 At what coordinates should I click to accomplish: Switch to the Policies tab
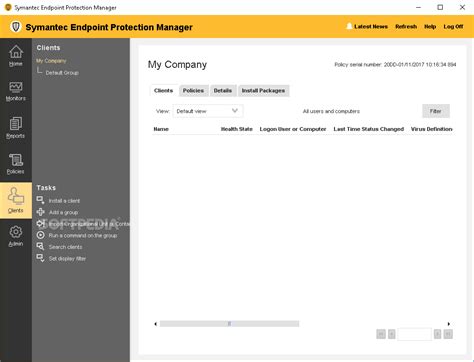tap(193, 90)
